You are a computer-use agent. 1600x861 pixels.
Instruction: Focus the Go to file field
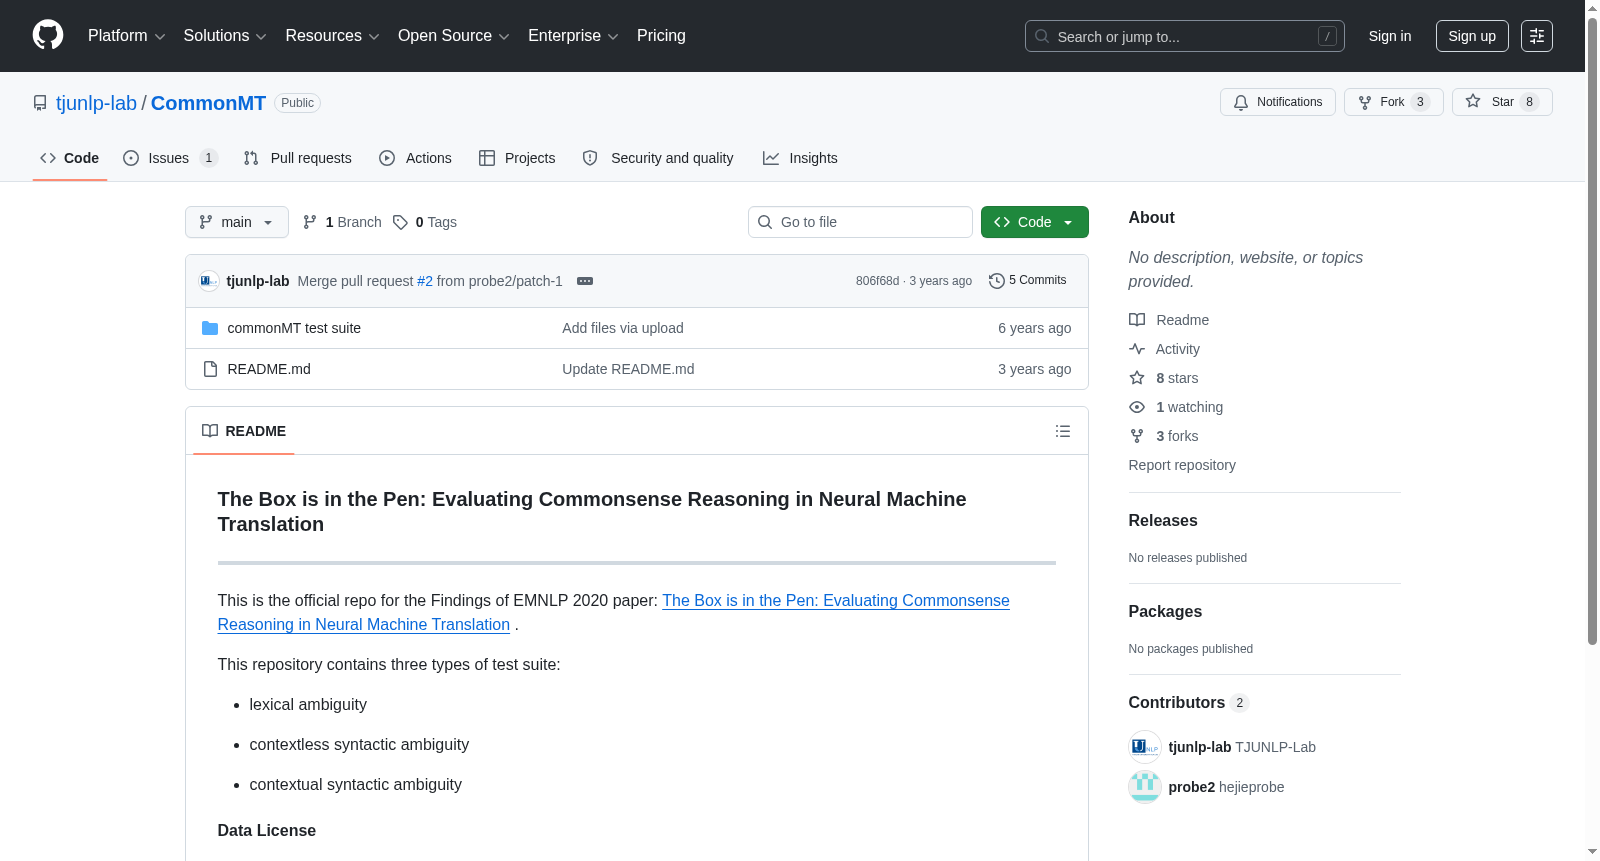coord(860,222)
